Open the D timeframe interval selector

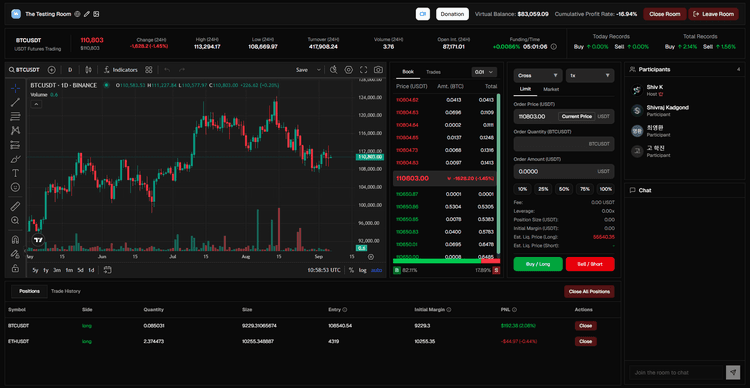click(70, 70)
